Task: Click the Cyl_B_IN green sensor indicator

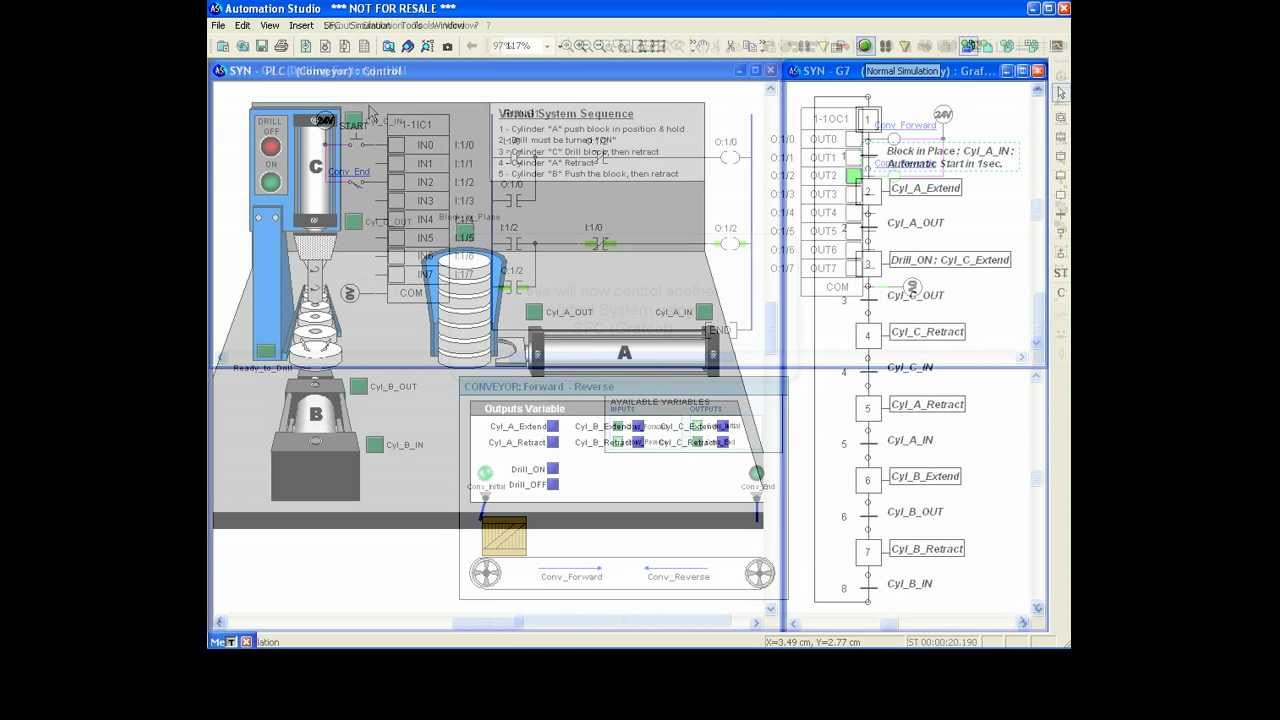Action: [375, 444]
